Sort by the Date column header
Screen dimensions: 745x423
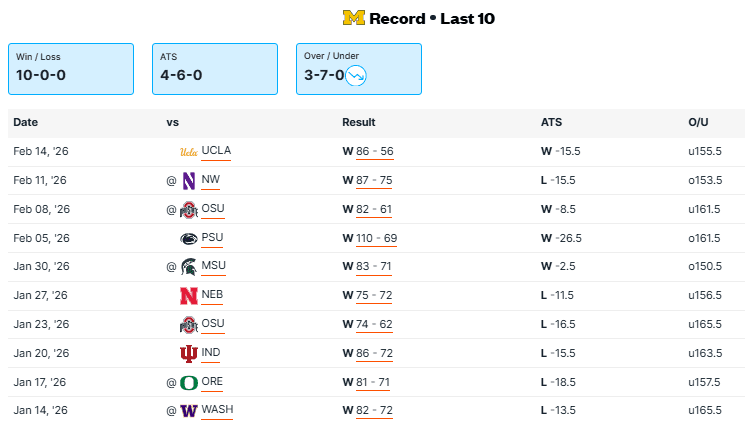click(25, 123)
